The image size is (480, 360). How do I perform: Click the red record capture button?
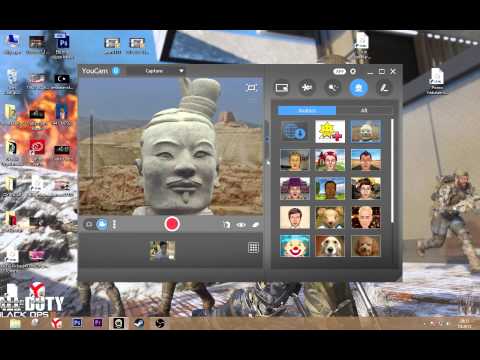(172, 224)
